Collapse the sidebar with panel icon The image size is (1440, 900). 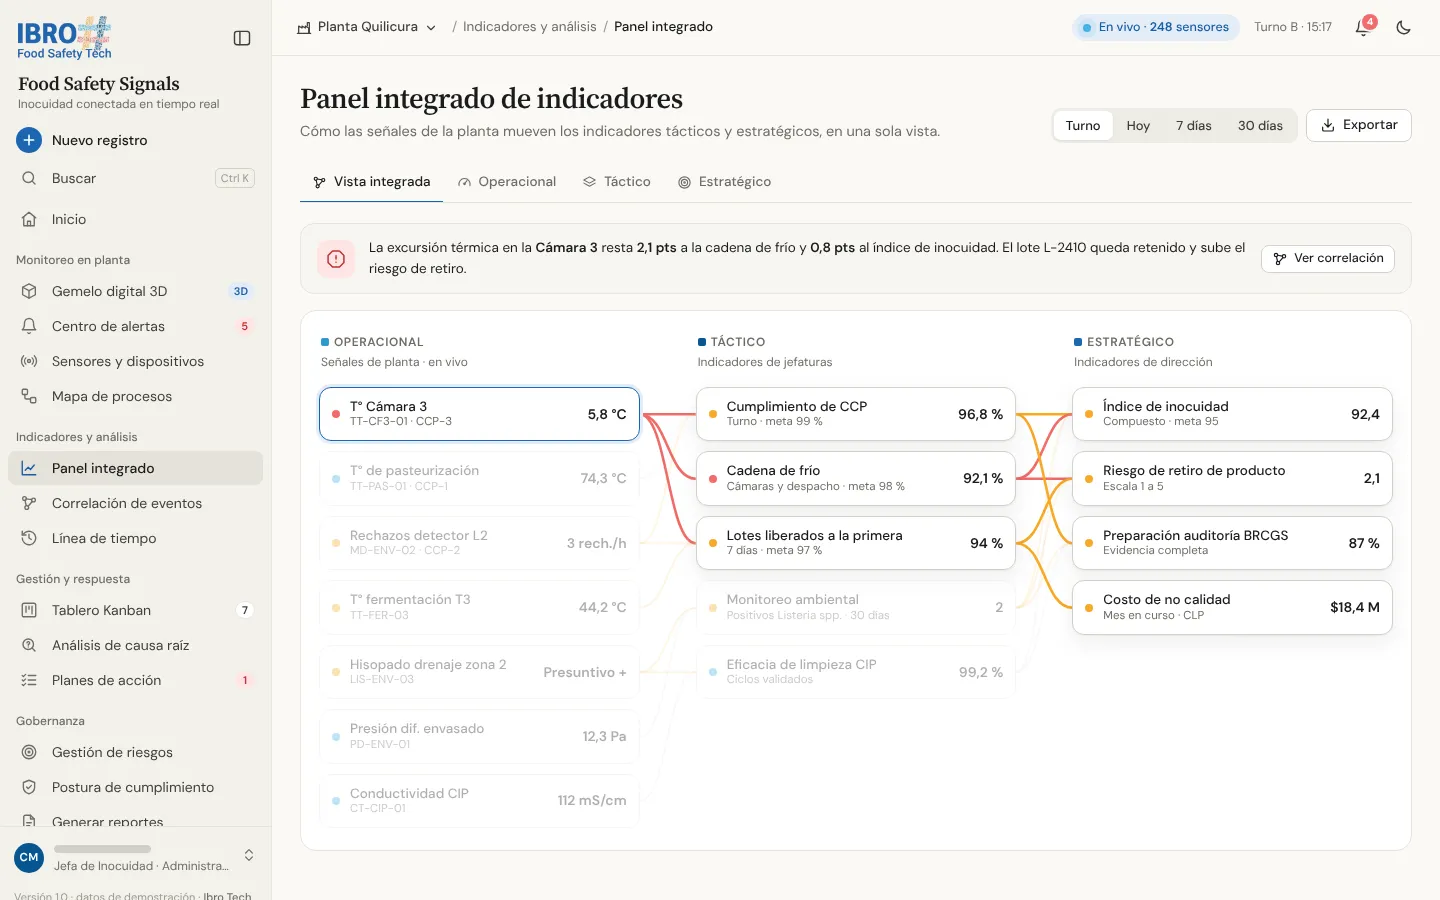point(242,38)
